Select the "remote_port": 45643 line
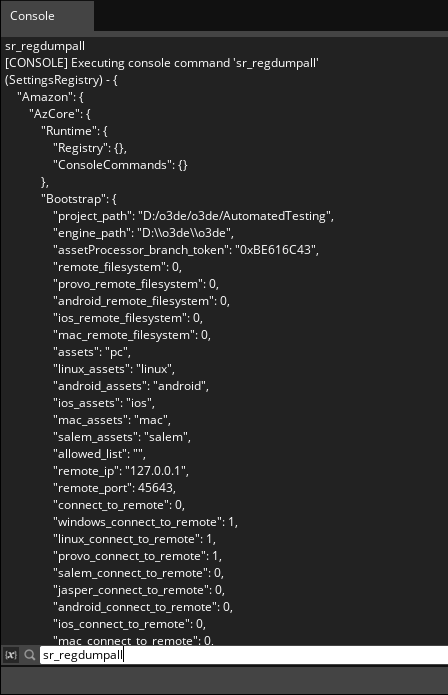Screen dimensions: 448x695 [x=114, y=488]
